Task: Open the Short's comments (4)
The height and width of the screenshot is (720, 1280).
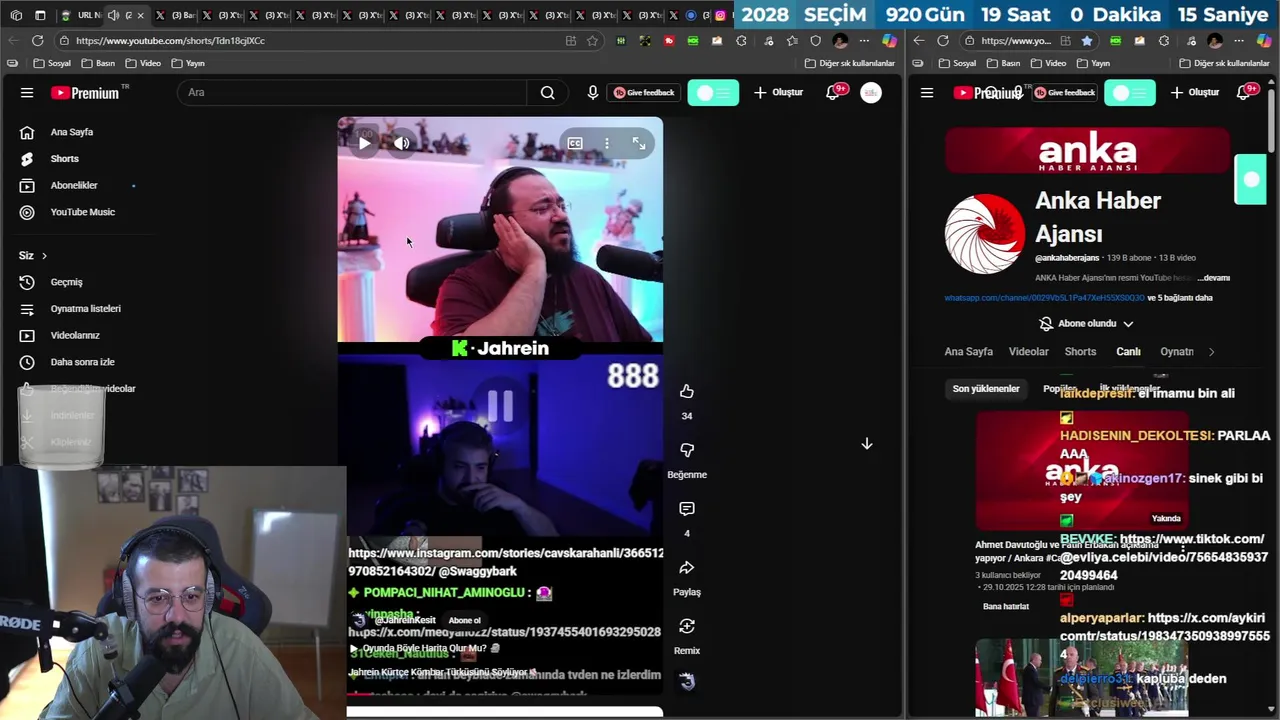Action: 687,509
